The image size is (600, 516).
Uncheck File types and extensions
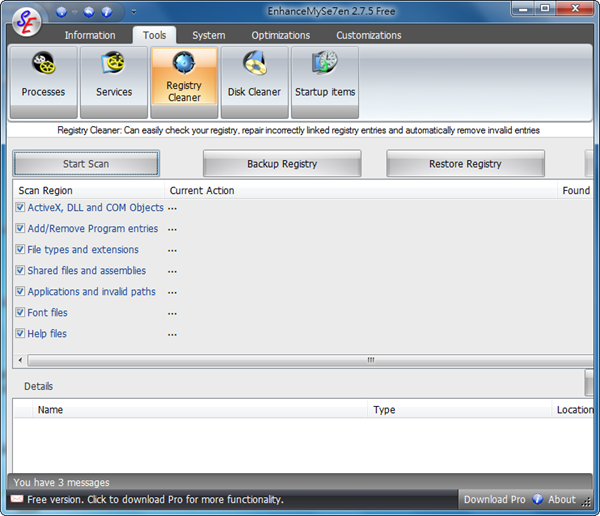pyautogui.click(x=20, y=250)
